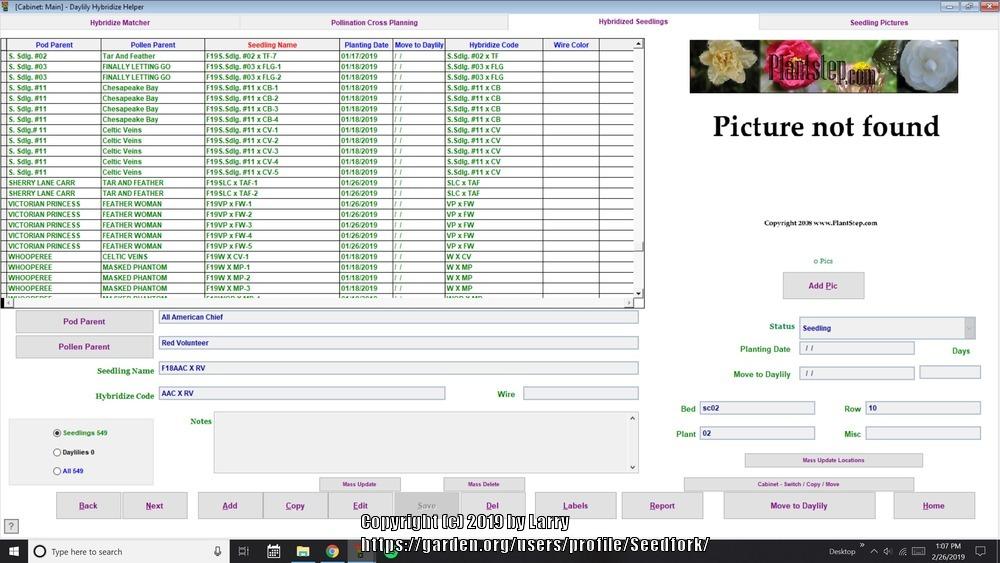Select the Daylilies 0 radio button

[x=57, y=452]
